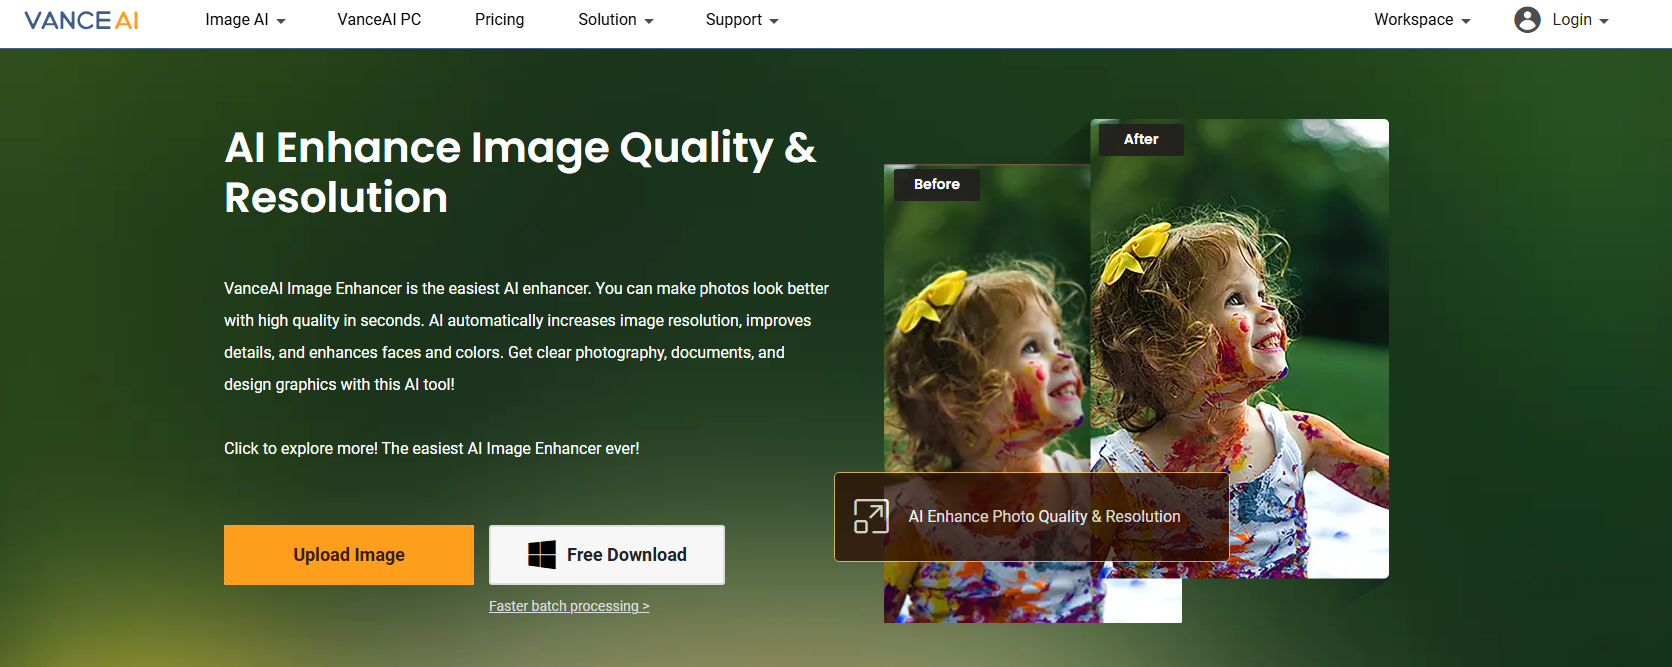Click the Upload Image button
Viewport: 1672px width, 667px height.
coord(349,555)
